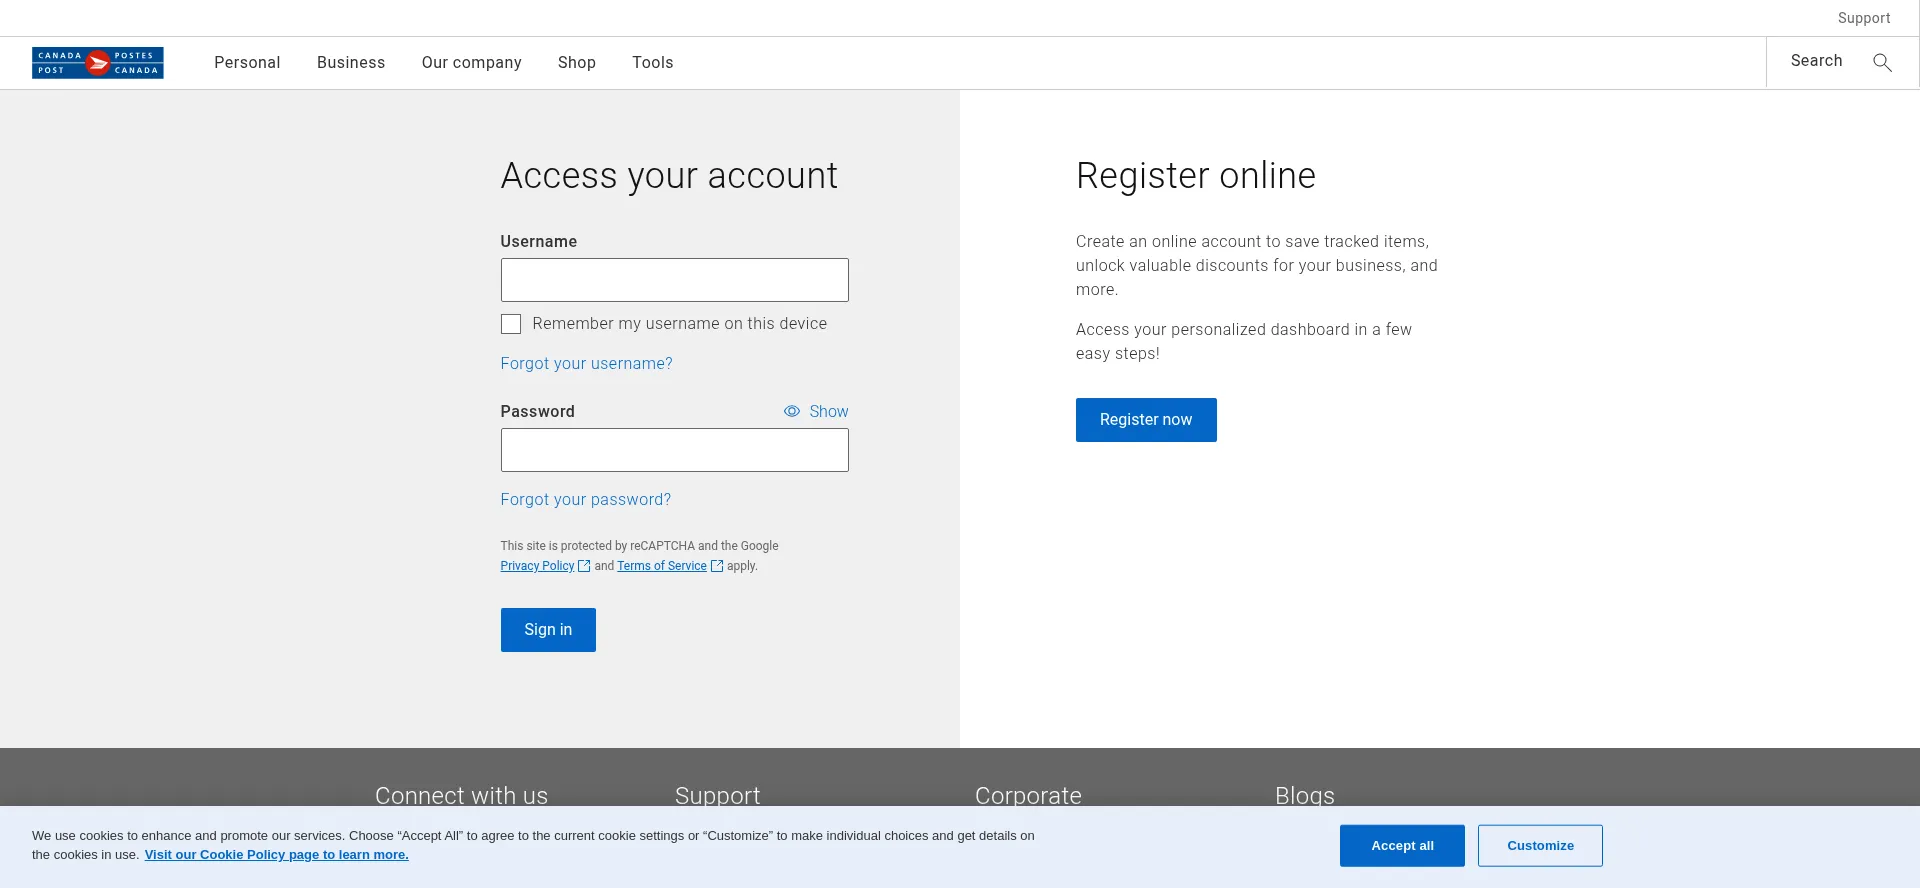Image resolution: width=1920 pixels, height=888 pixels.
Task: Click the eye icon beside Show
Action: pyautogui.click(x=792, y=411)
